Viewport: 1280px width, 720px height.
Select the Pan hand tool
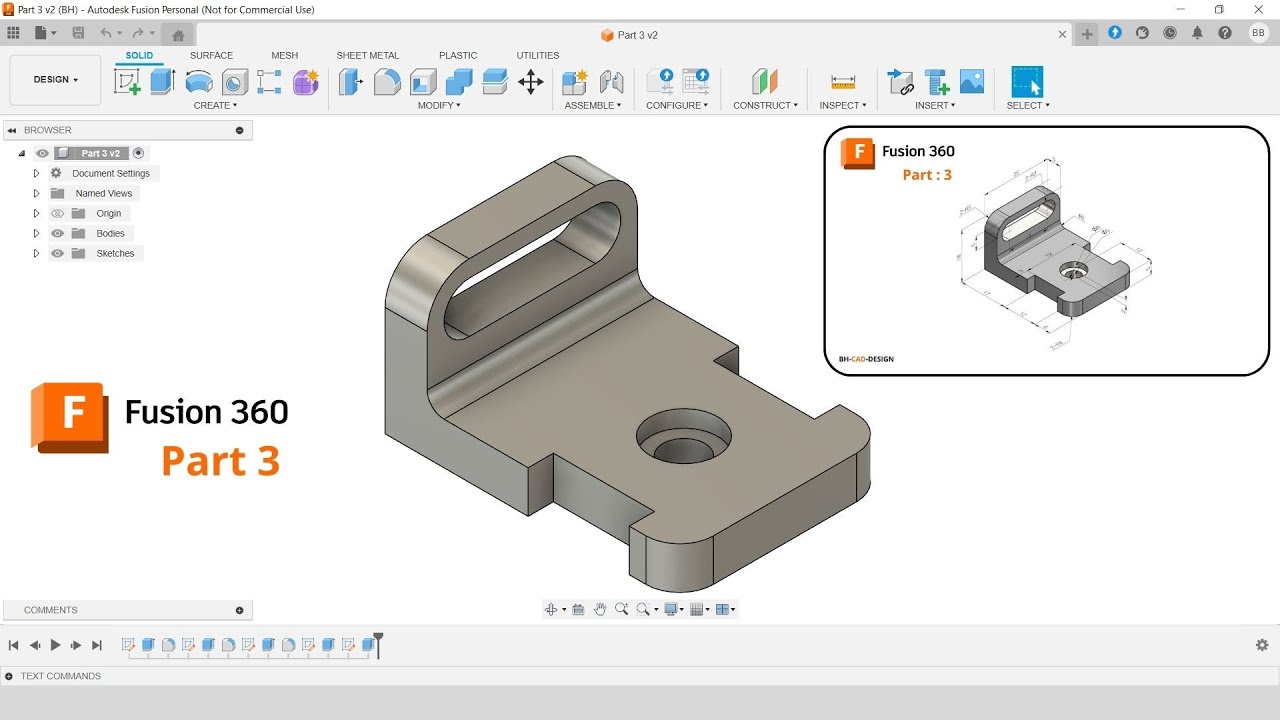click(x=600, y=609)
